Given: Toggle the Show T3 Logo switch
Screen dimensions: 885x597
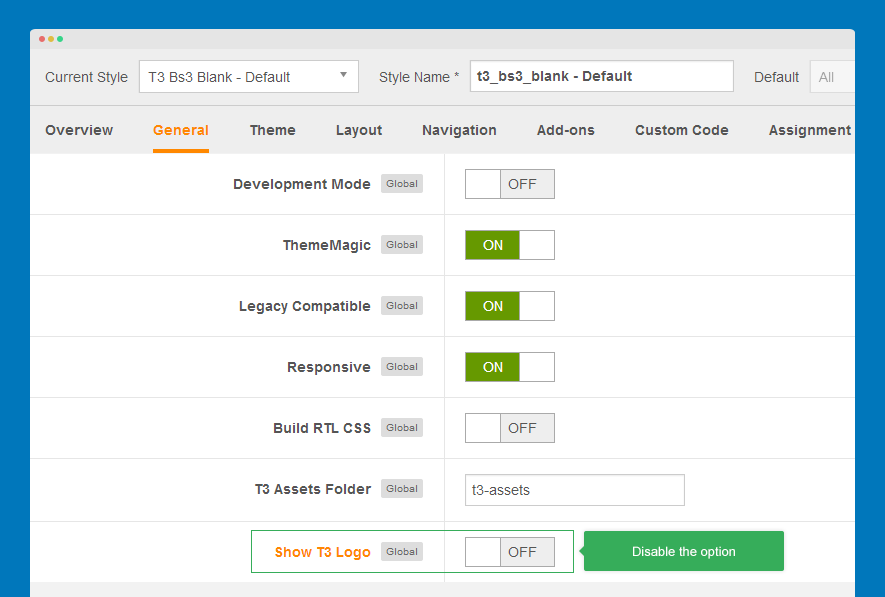Looking at the screenshot, I should [509, 552].
